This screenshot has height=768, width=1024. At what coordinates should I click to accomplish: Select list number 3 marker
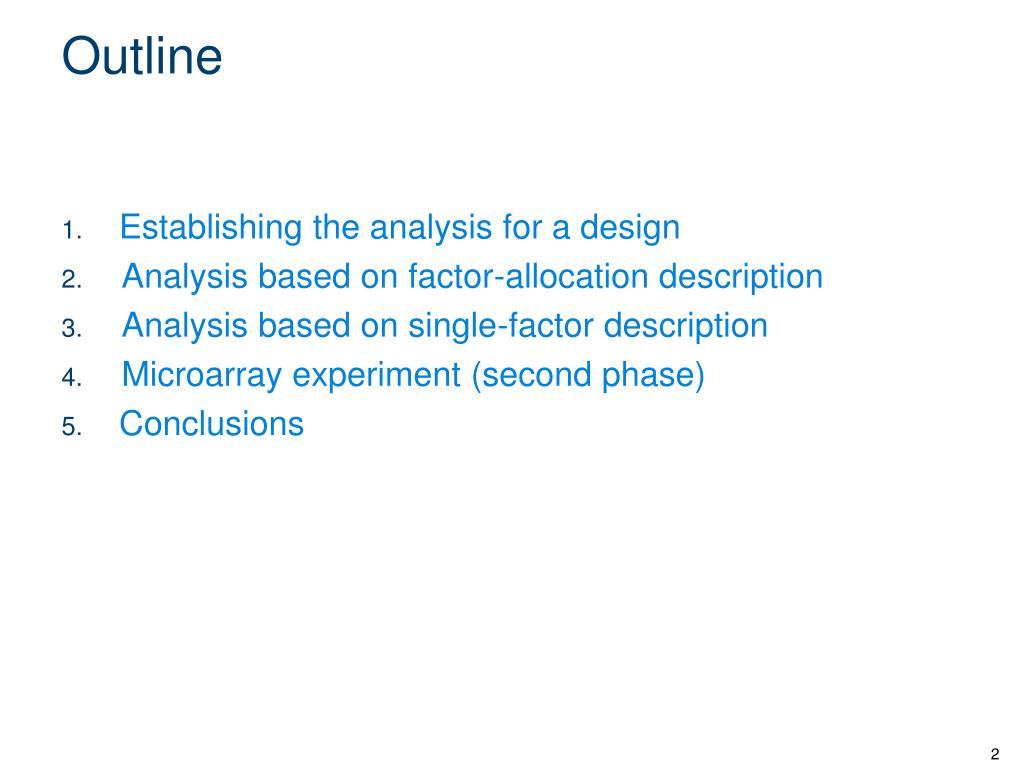pyautogui.click(x=72, y=328)
